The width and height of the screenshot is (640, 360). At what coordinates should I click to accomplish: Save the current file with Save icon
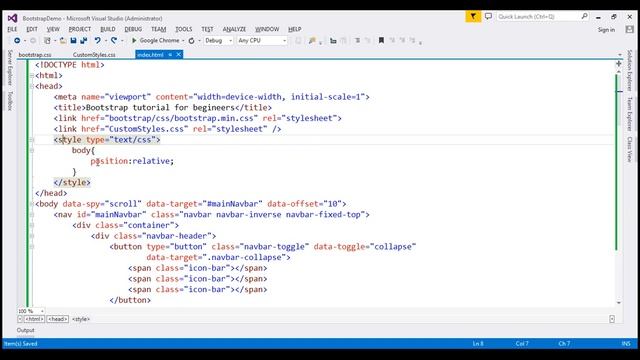click(x=73, y=40)
